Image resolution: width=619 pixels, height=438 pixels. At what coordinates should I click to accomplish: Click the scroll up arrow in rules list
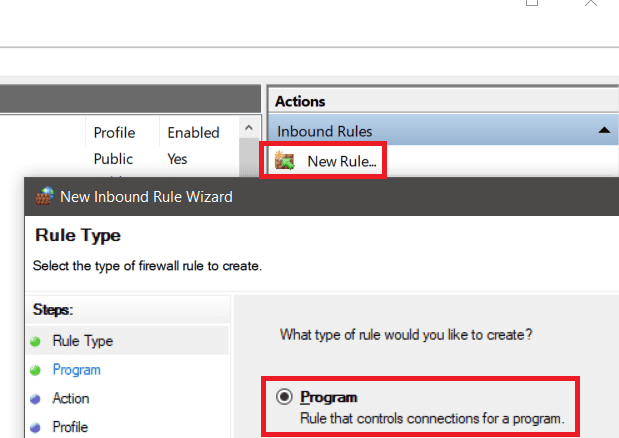tap(249, 127)
